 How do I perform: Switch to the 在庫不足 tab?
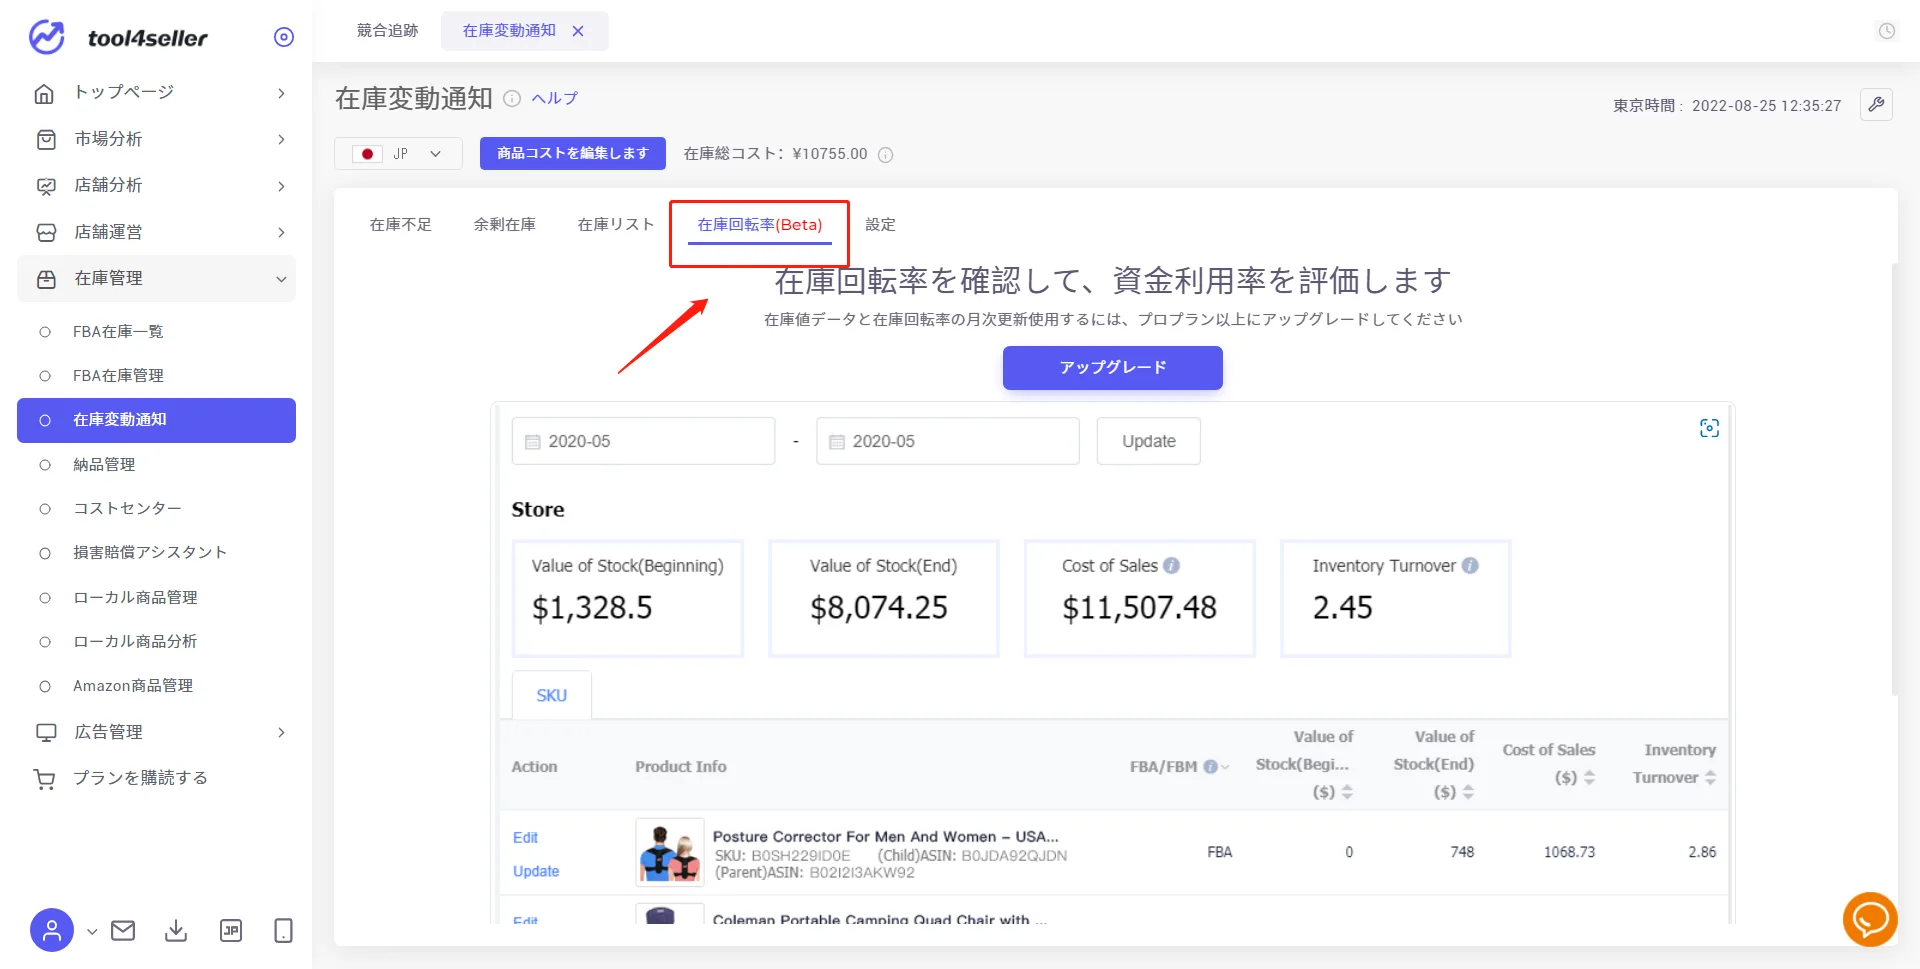click(401, 225)
